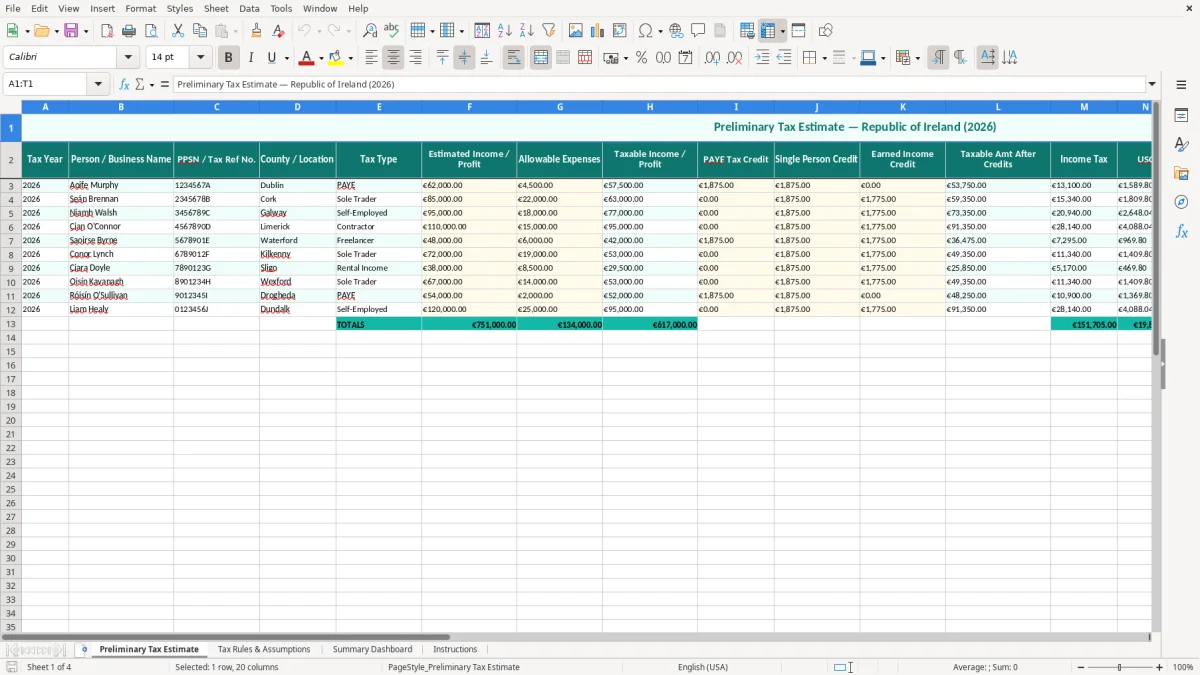The height and width of the screenshot is (675, 1200).
Task: Switch to Instructions sheet tab
Action: pyautogui.click(x=455, y=650)
